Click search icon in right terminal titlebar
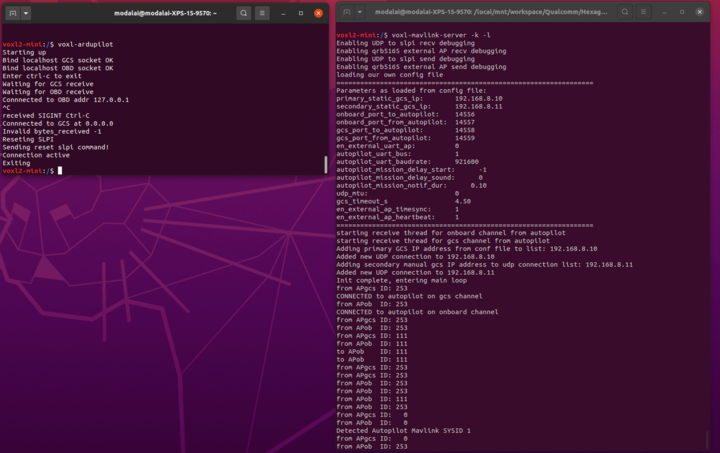The image size is (720, 453). (x=625, y=12)
